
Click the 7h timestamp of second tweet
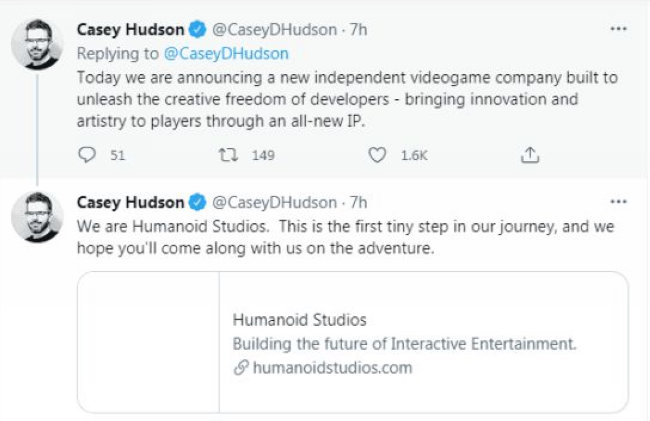click(x=359, y=202)
